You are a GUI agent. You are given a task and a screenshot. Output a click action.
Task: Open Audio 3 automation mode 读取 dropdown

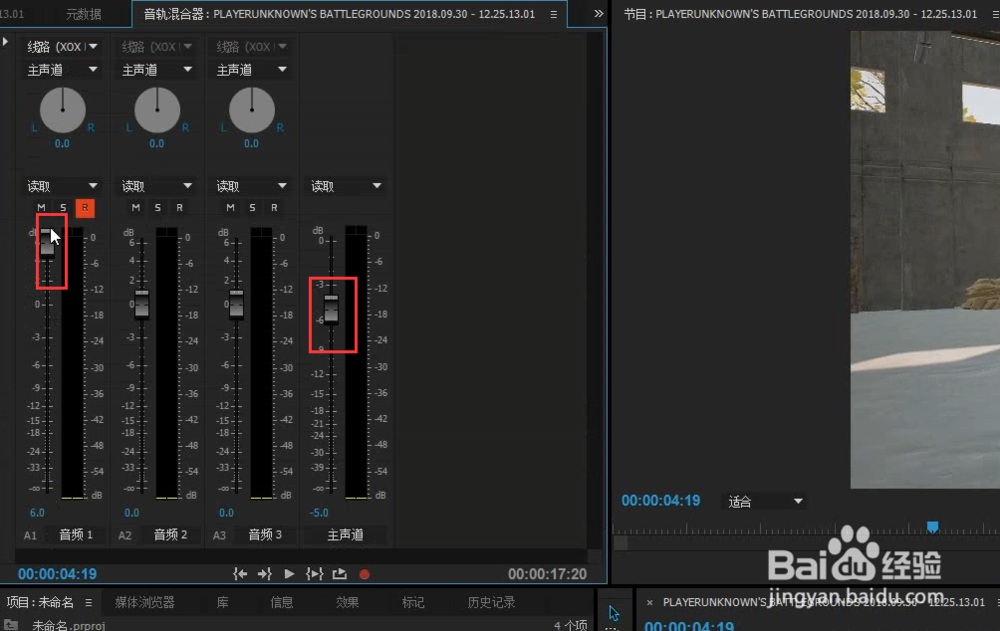pyautogui.click(x=251, y=186)
